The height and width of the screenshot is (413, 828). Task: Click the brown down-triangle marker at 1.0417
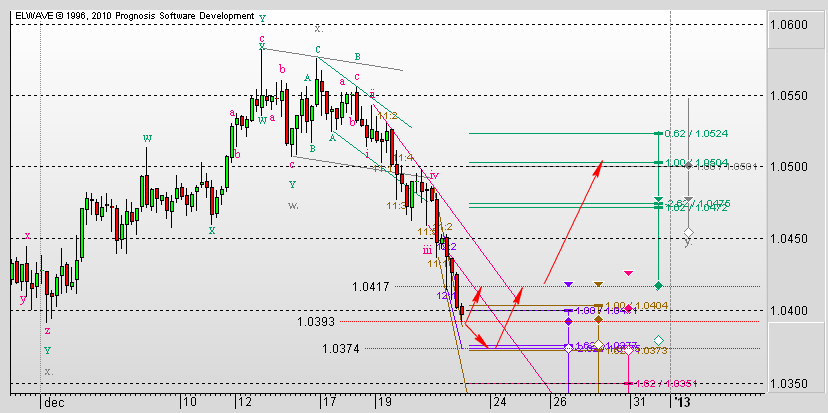pyautogui.click(x=598, y=284)
